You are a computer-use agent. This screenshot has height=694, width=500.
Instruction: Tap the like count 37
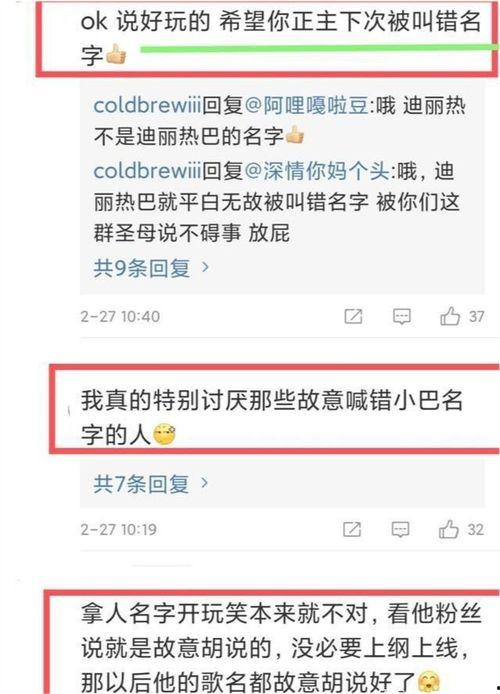click(x=477, y=316)
